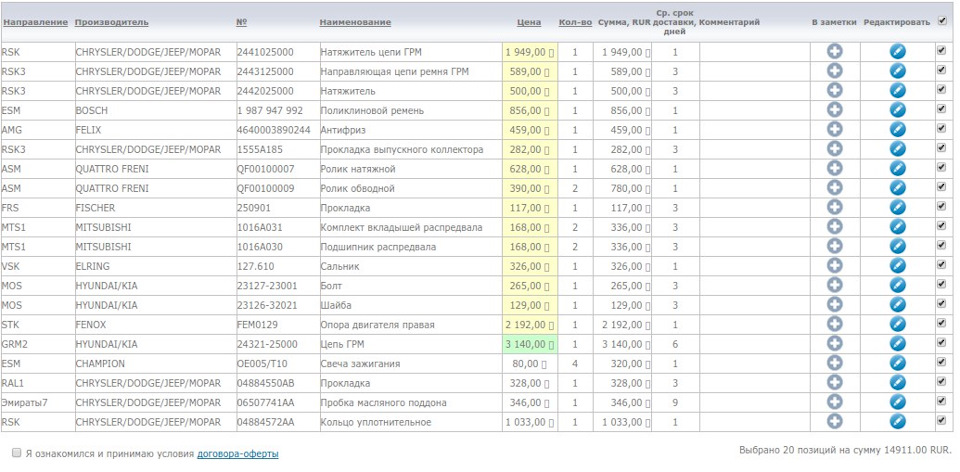The width and height of the screenshot is (960, 472).
Task: Add Натяжитель цепи ГРМ to notes
Action: (834, 51)
